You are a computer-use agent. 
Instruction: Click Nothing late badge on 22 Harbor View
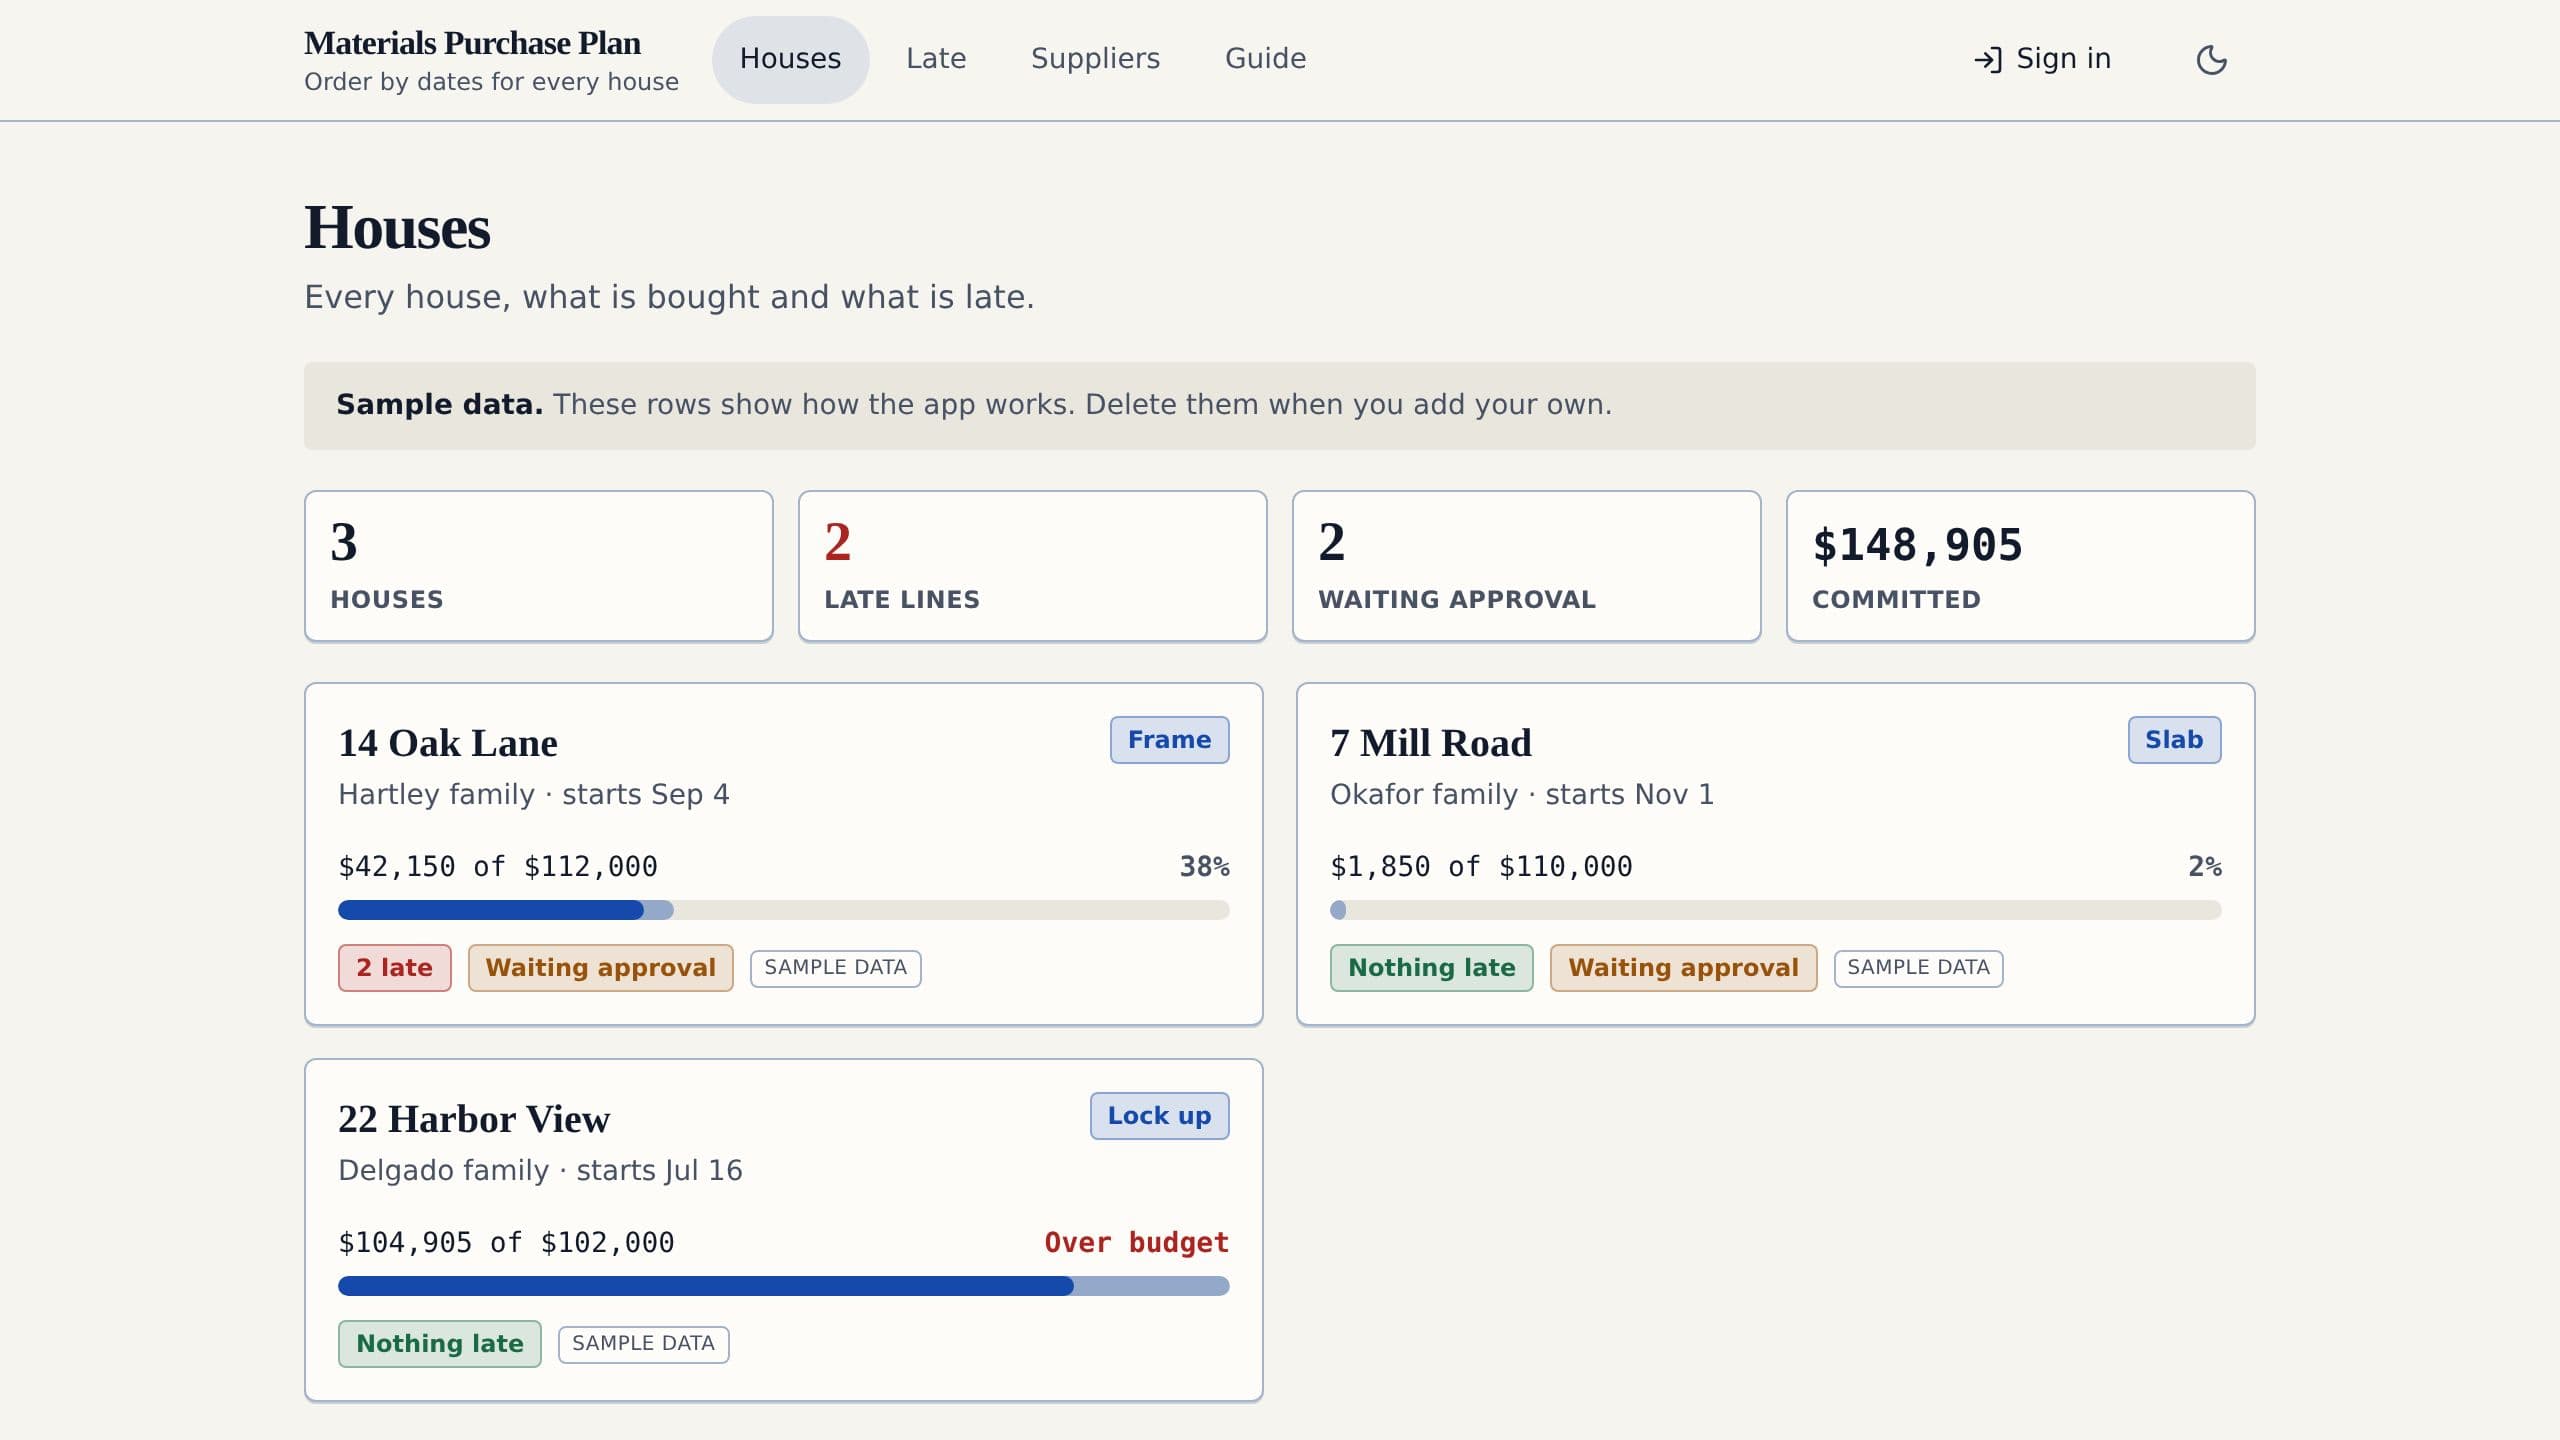[439, 1344]
